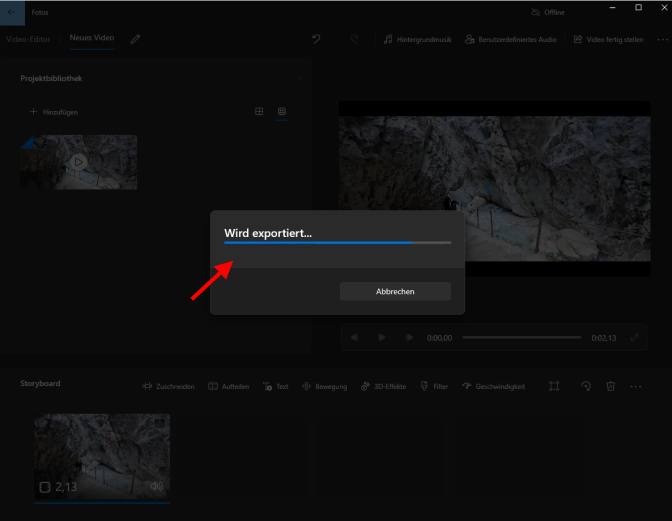
Task: Toggle the clip's volume speaker icon
Action: [x=157, y=486]
